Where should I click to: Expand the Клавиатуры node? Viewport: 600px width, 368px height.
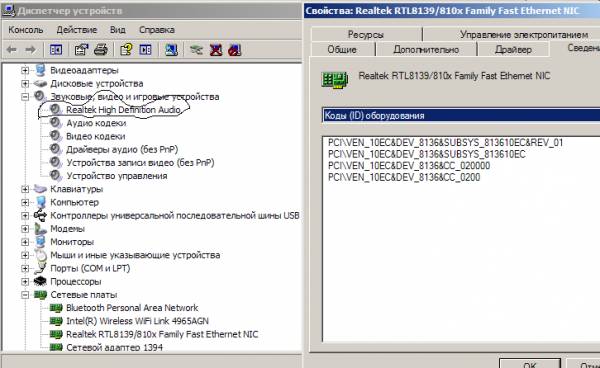[x=25, y=189]
